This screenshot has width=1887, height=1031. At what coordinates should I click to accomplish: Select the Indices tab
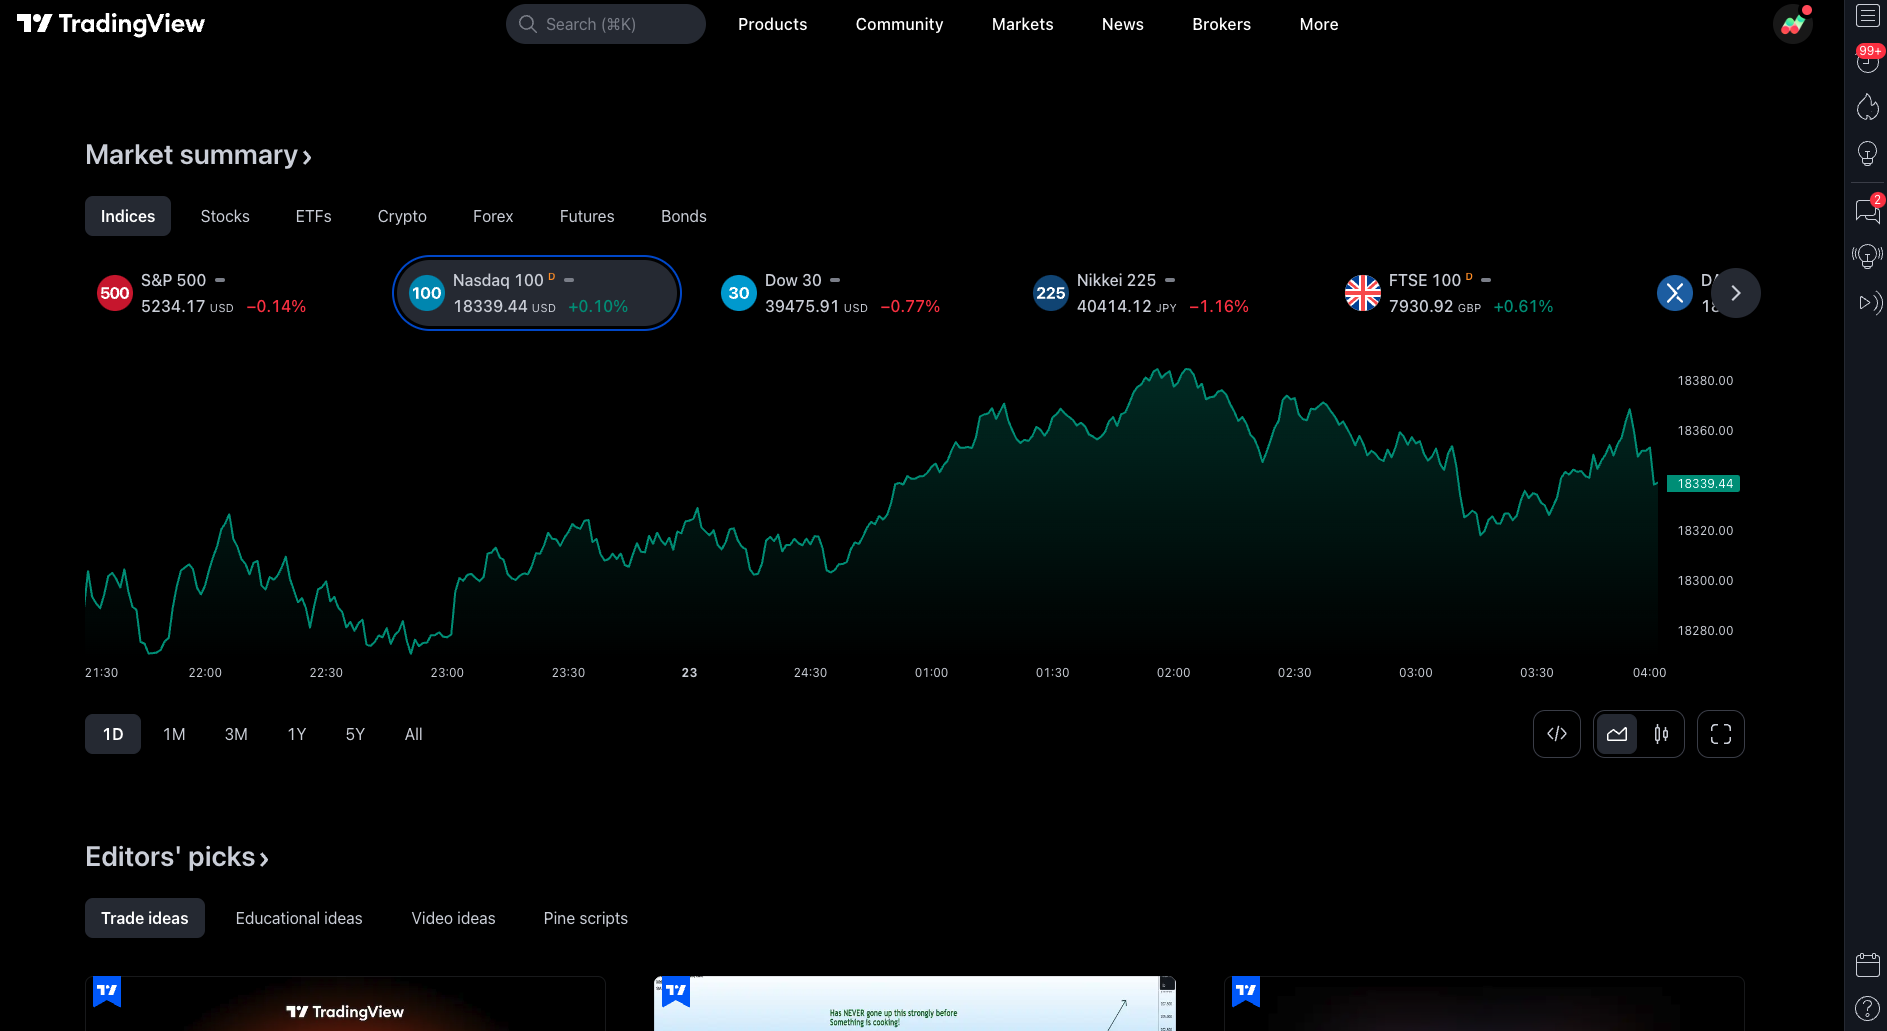point(128,216)
